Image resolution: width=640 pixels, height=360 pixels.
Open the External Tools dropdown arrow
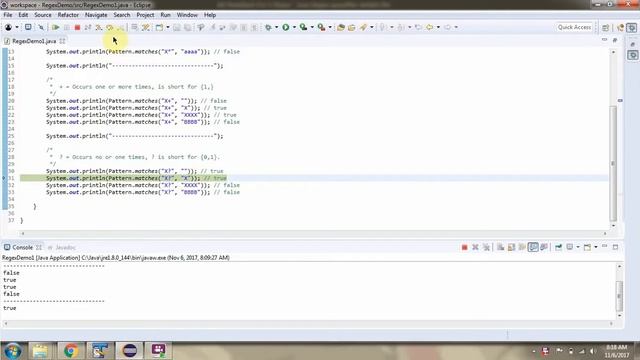[x=330, y=27]
